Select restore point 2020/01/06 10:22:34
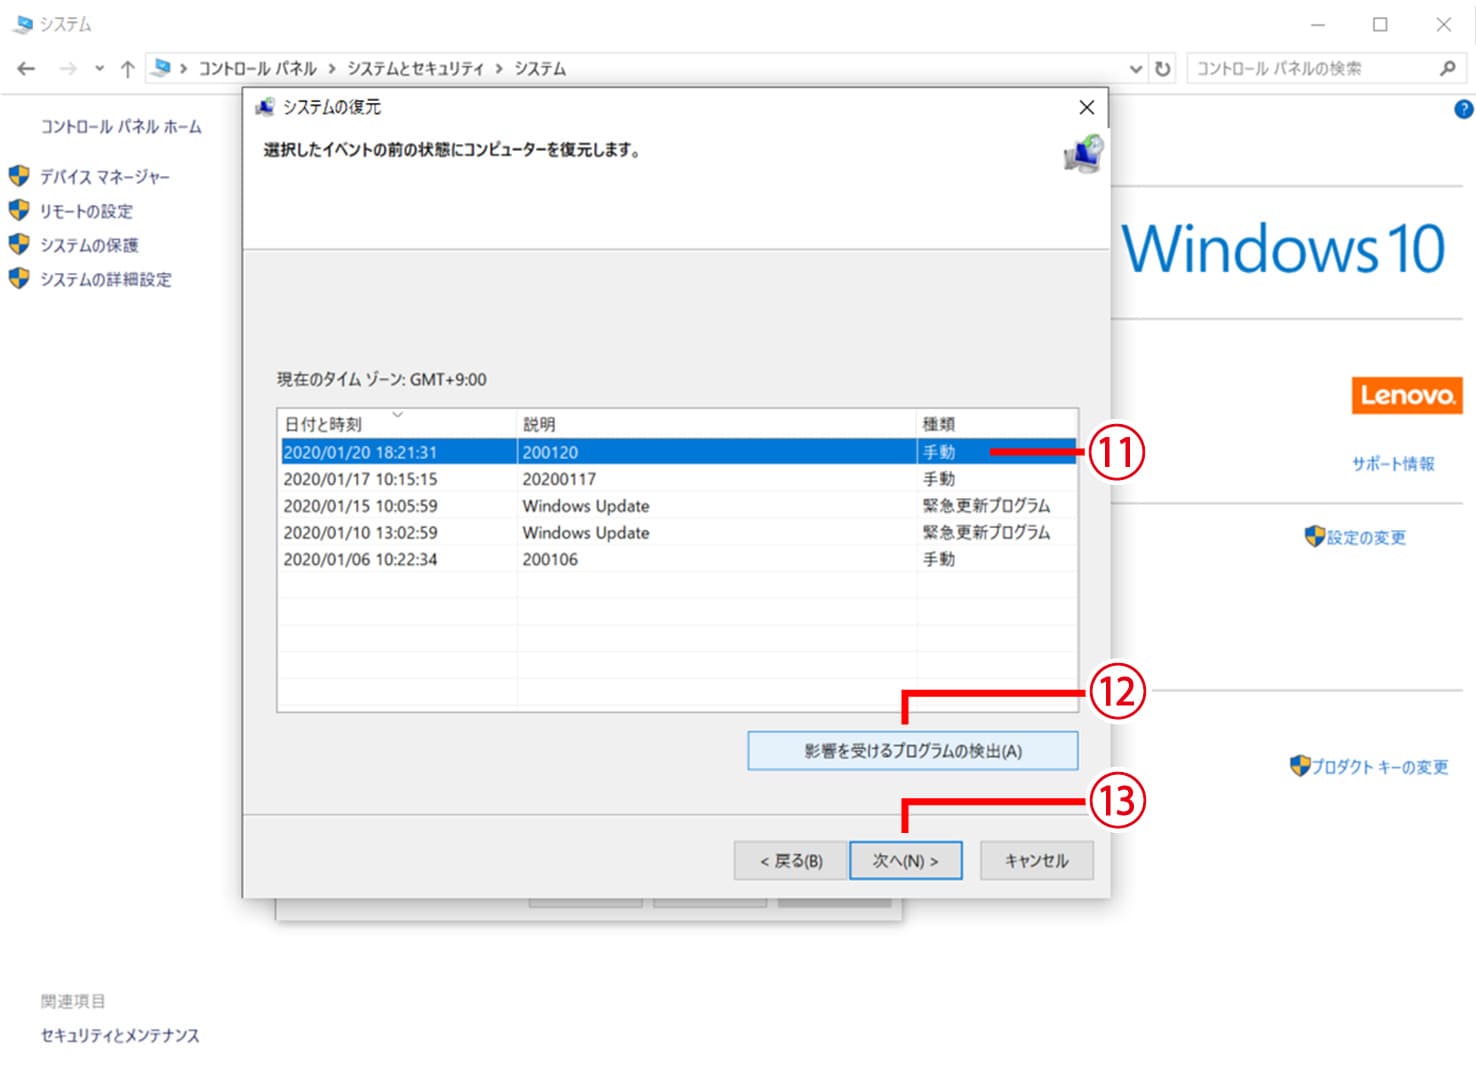 click(x=678, y=559)
